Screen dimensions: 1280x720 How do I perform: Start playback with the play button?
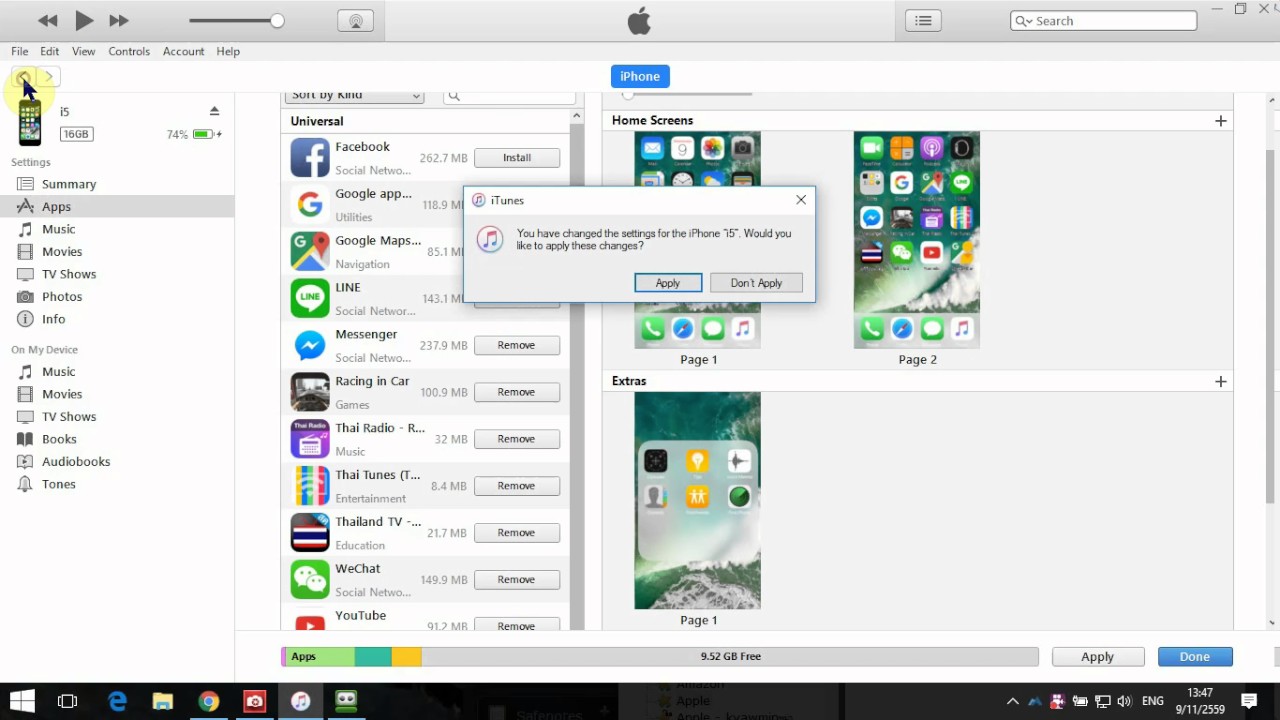84,20
